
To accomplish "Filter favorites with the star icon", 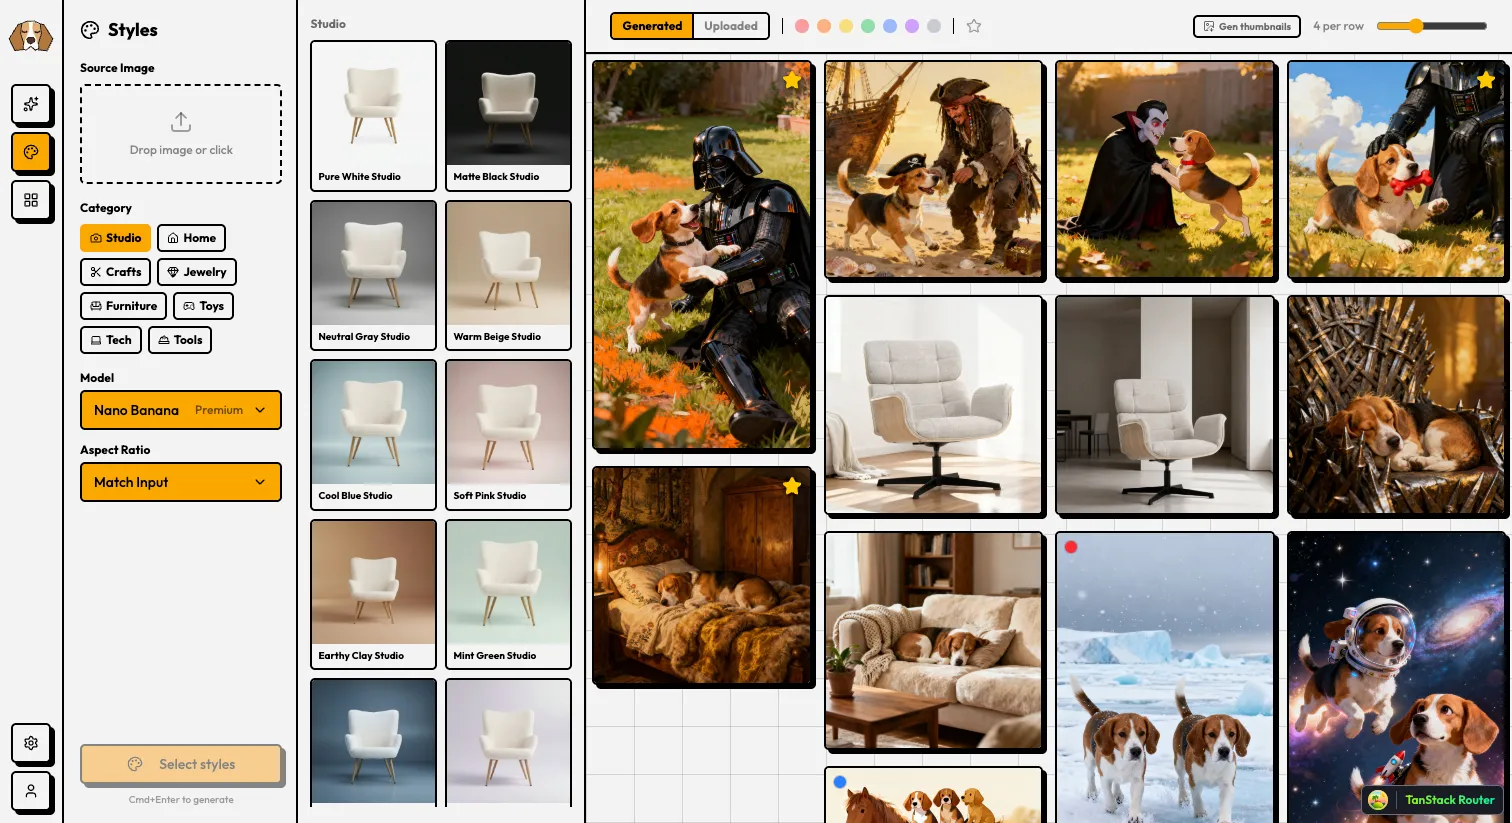I will tap(973, 26).
